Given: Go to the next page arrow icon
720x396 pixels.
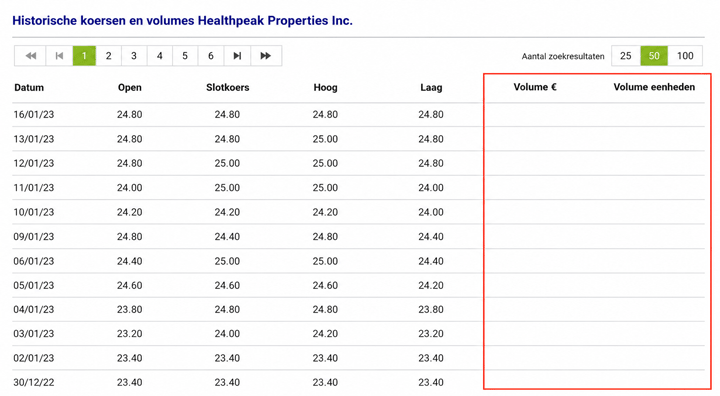Looking at the screenshot, I should (237, 56).
